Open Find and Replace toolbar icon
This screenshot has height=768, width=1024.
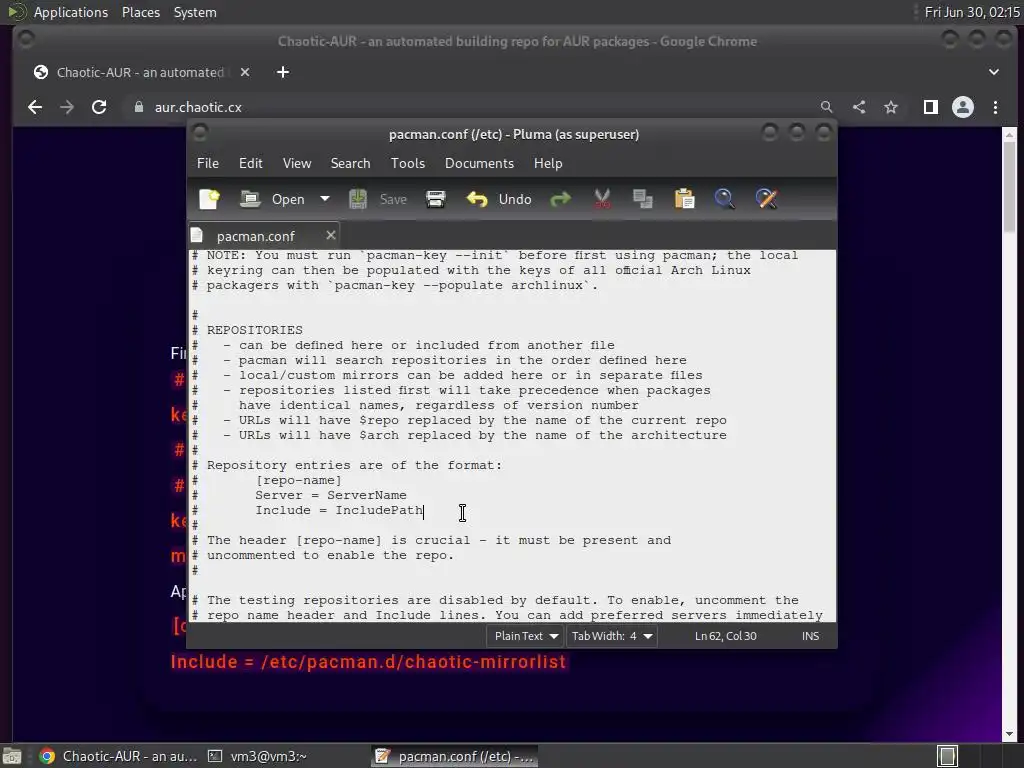766,199
